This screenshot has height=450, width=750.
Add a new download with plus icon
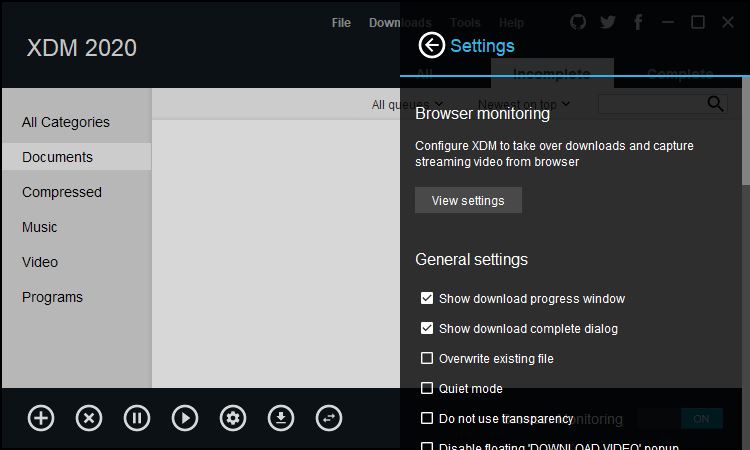(41, 418)
